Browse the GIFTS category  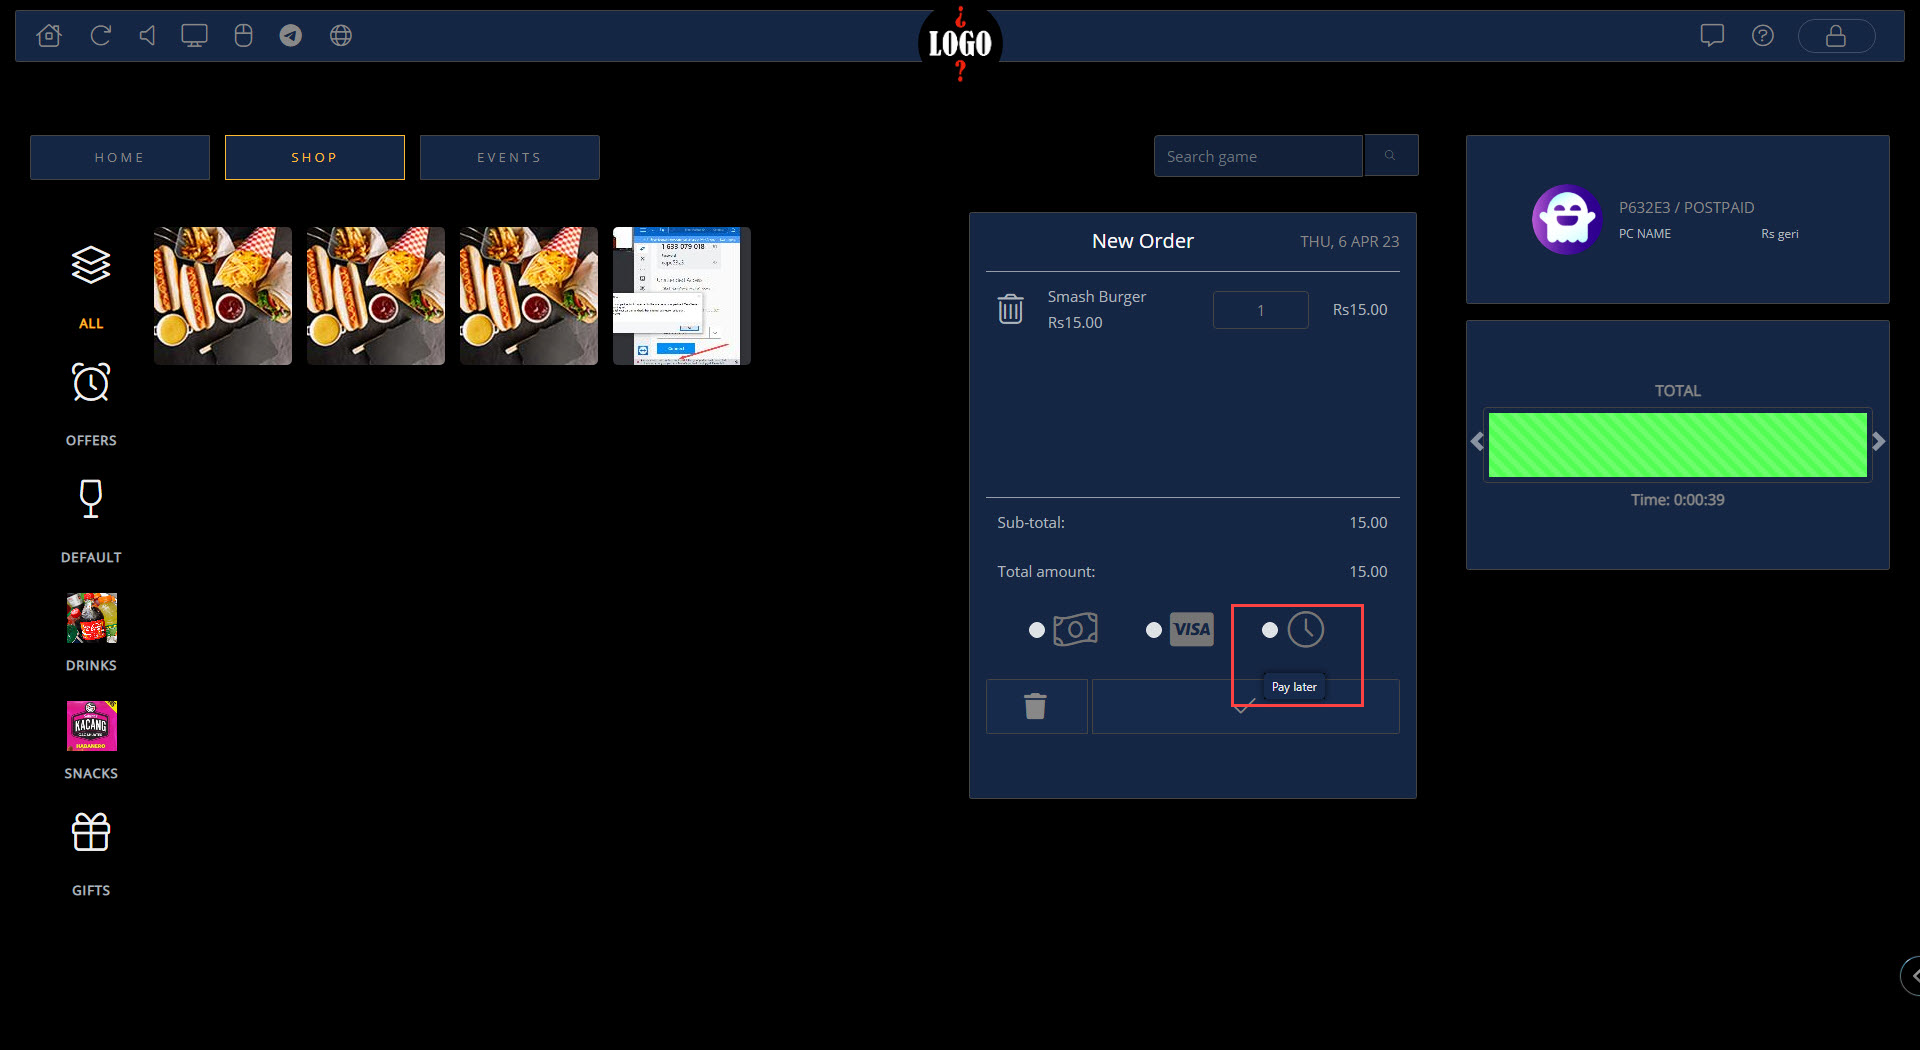click(91, 854)
